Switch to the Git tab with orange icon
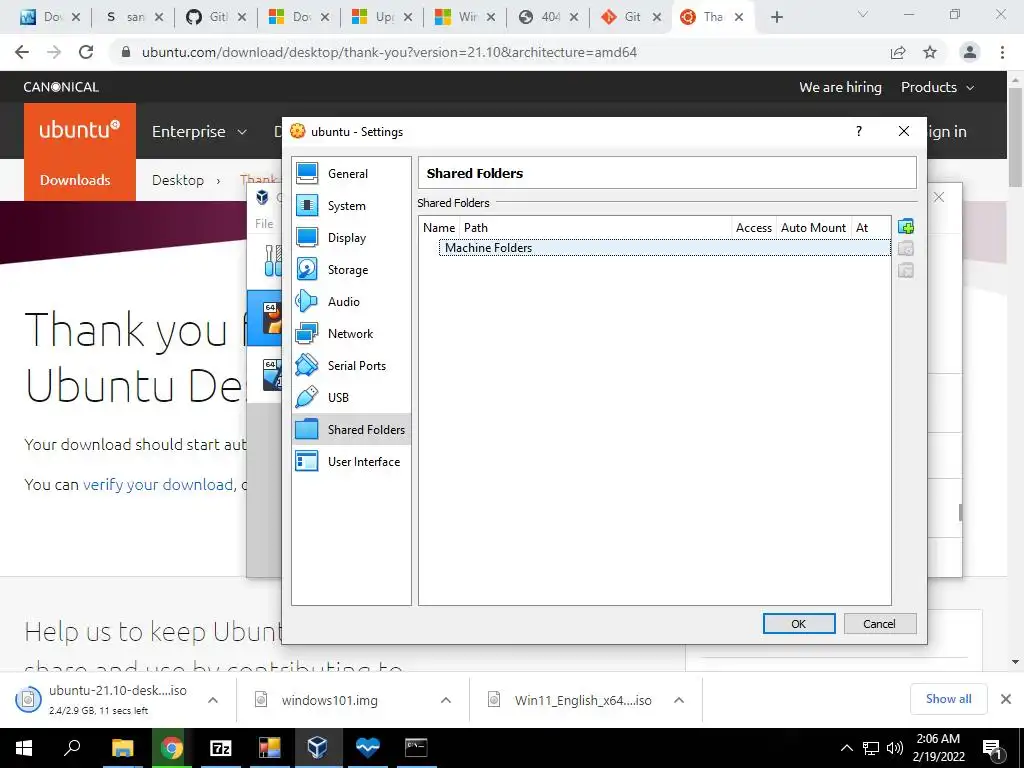This screenshot has width=1024, height=768. coord(632,17)
